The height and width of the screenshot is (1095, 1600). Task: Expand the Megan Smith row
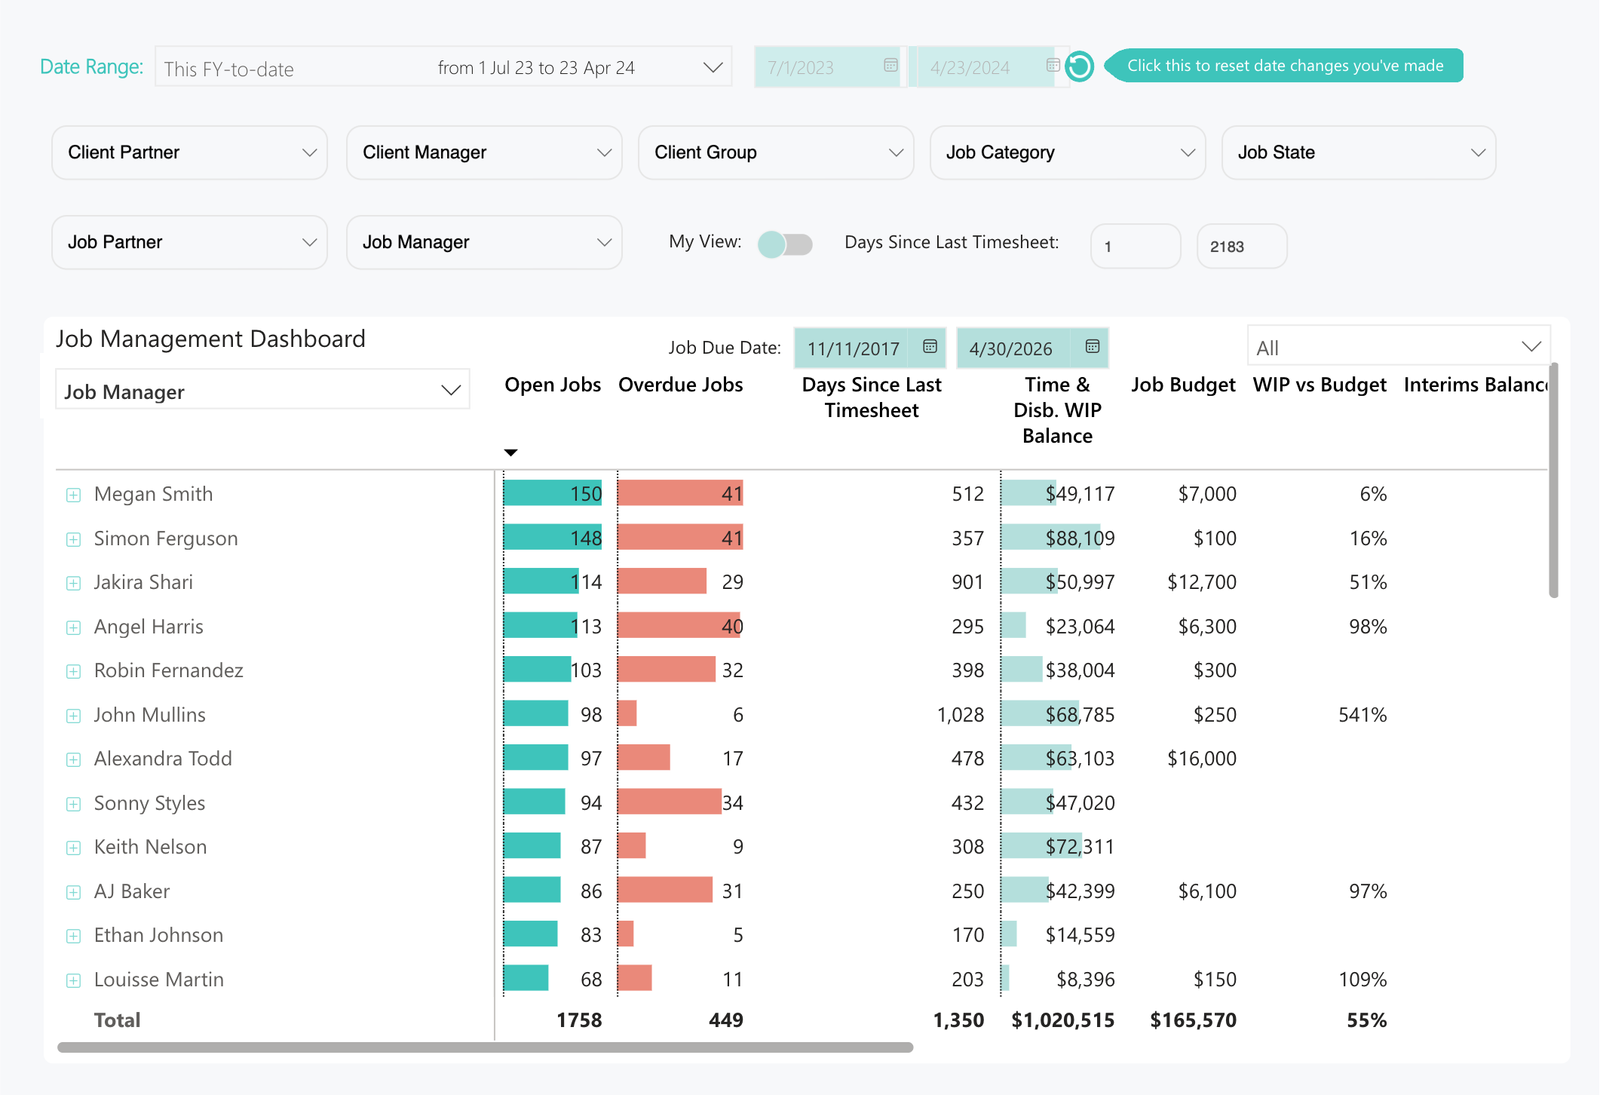click(x=73, y=495)
